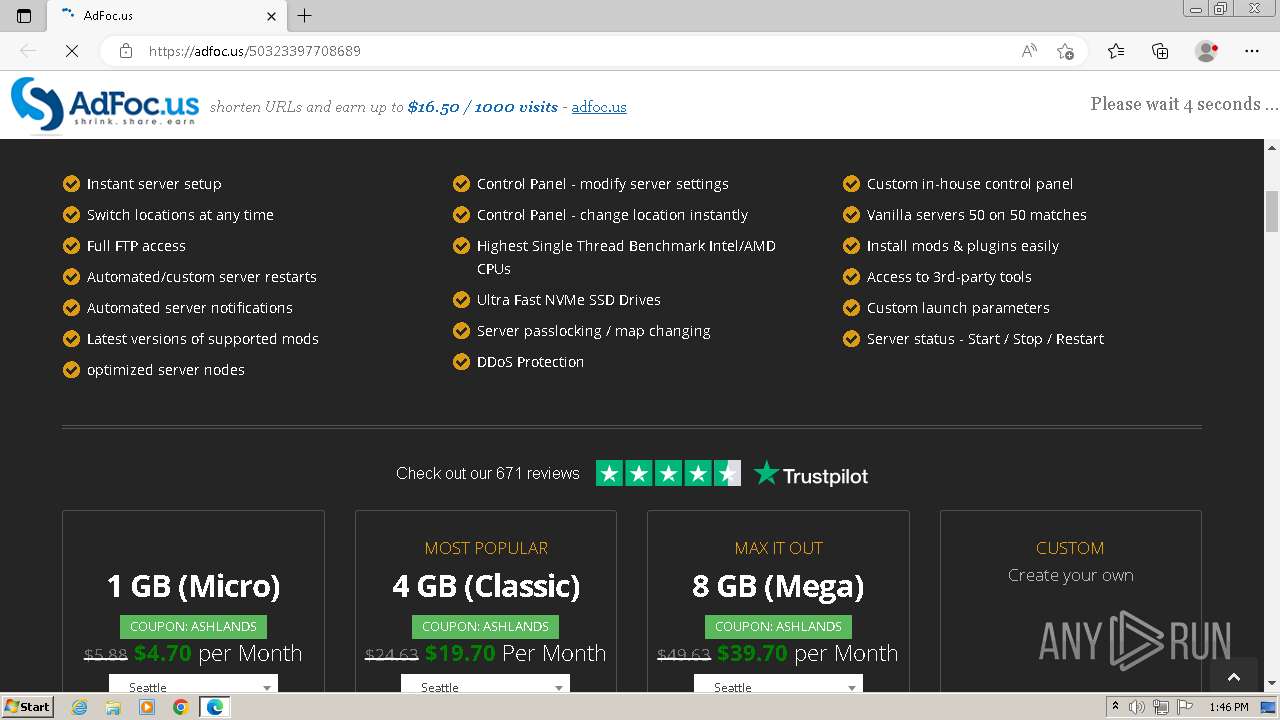Screen dimensions: 1280x720
Task: Click the back-to-top arrow button
Action: point(1234,677)
